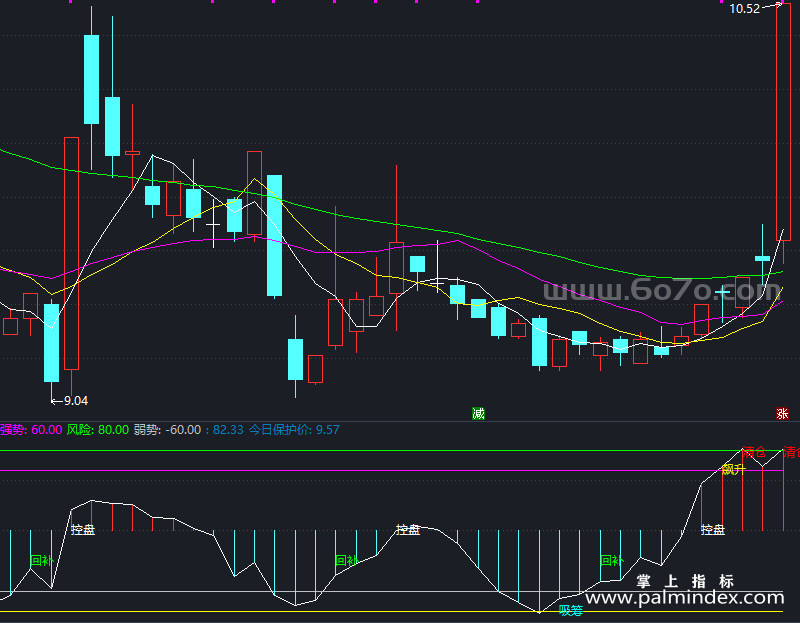This screenshot has width=800, height=623.
Task: Click the 9.04 low price label
Action: point(76,401)
